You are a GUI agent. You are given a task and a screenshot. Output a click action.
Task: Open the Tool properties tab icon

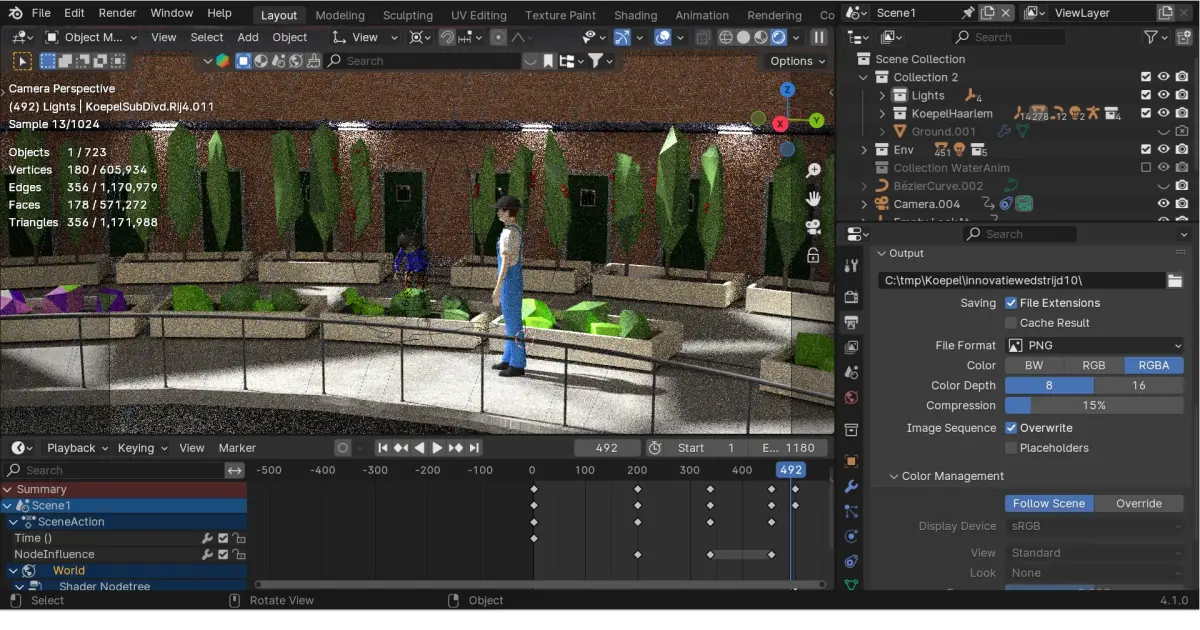[x=851, y=265]
